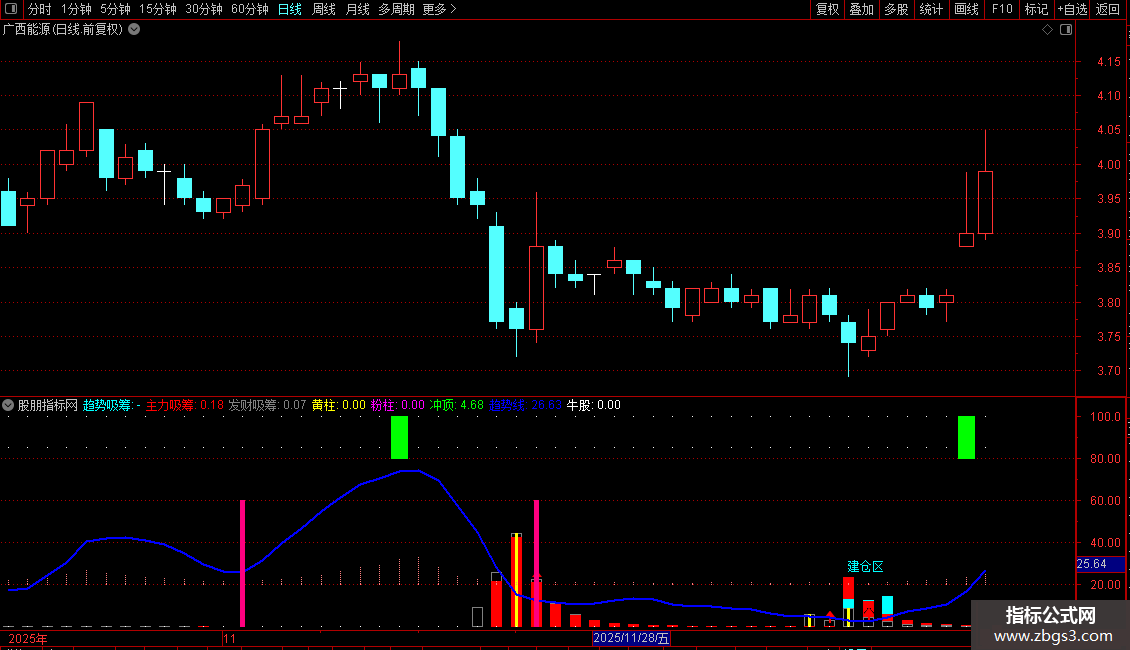Select the 1分钟 period
The width and height of the screenshot is (1130, 650).
pos(76,9)
